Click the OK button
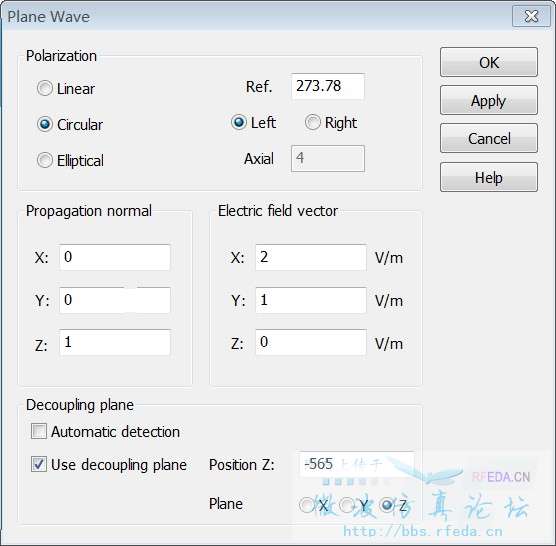 (489, 62)
